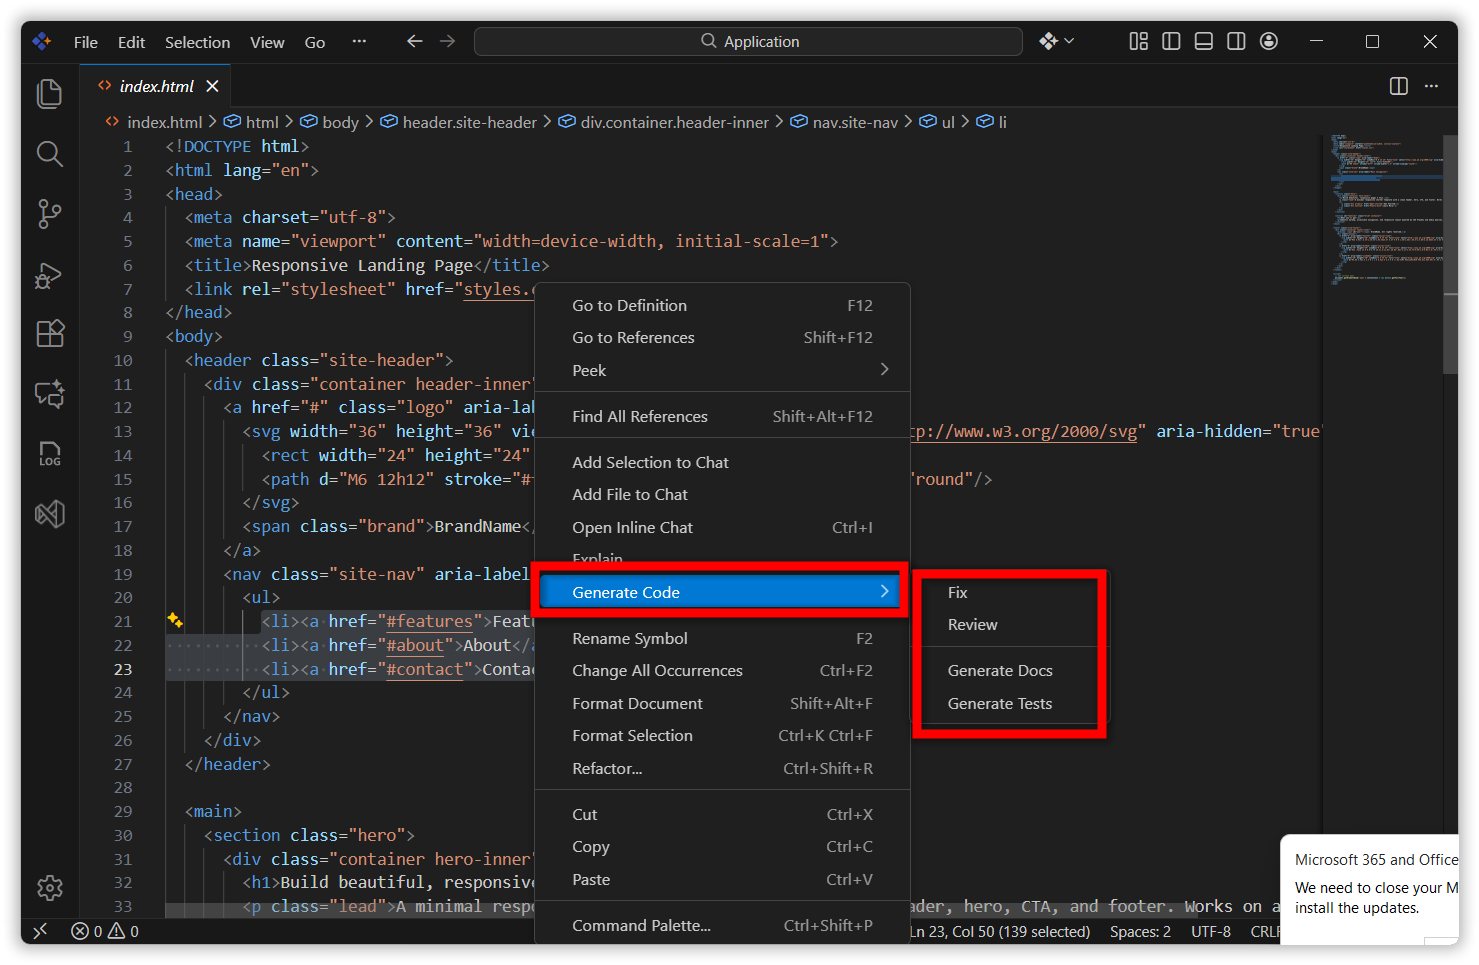The width and height of the screenshot is (1479, 965).
Task: Open the Run and Debug view
Action: 49,275
